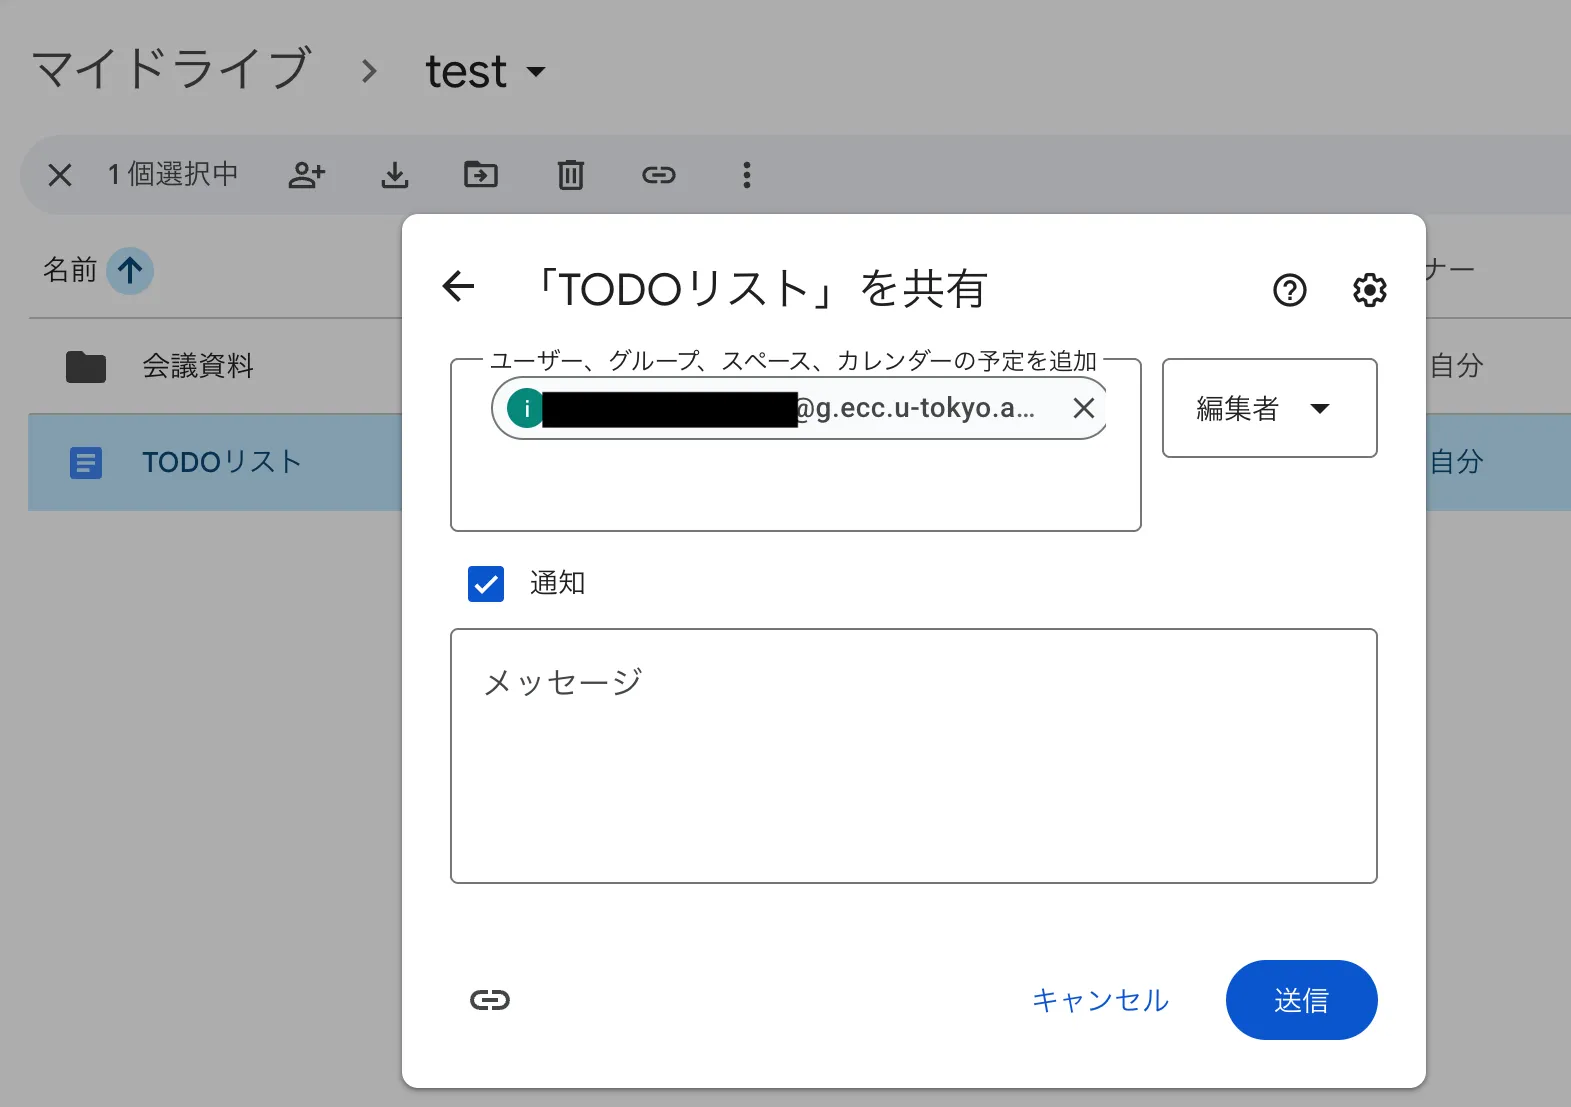Open help in the share dialog
This screenshot has width=1571, height=1107.
point(1290,290)
